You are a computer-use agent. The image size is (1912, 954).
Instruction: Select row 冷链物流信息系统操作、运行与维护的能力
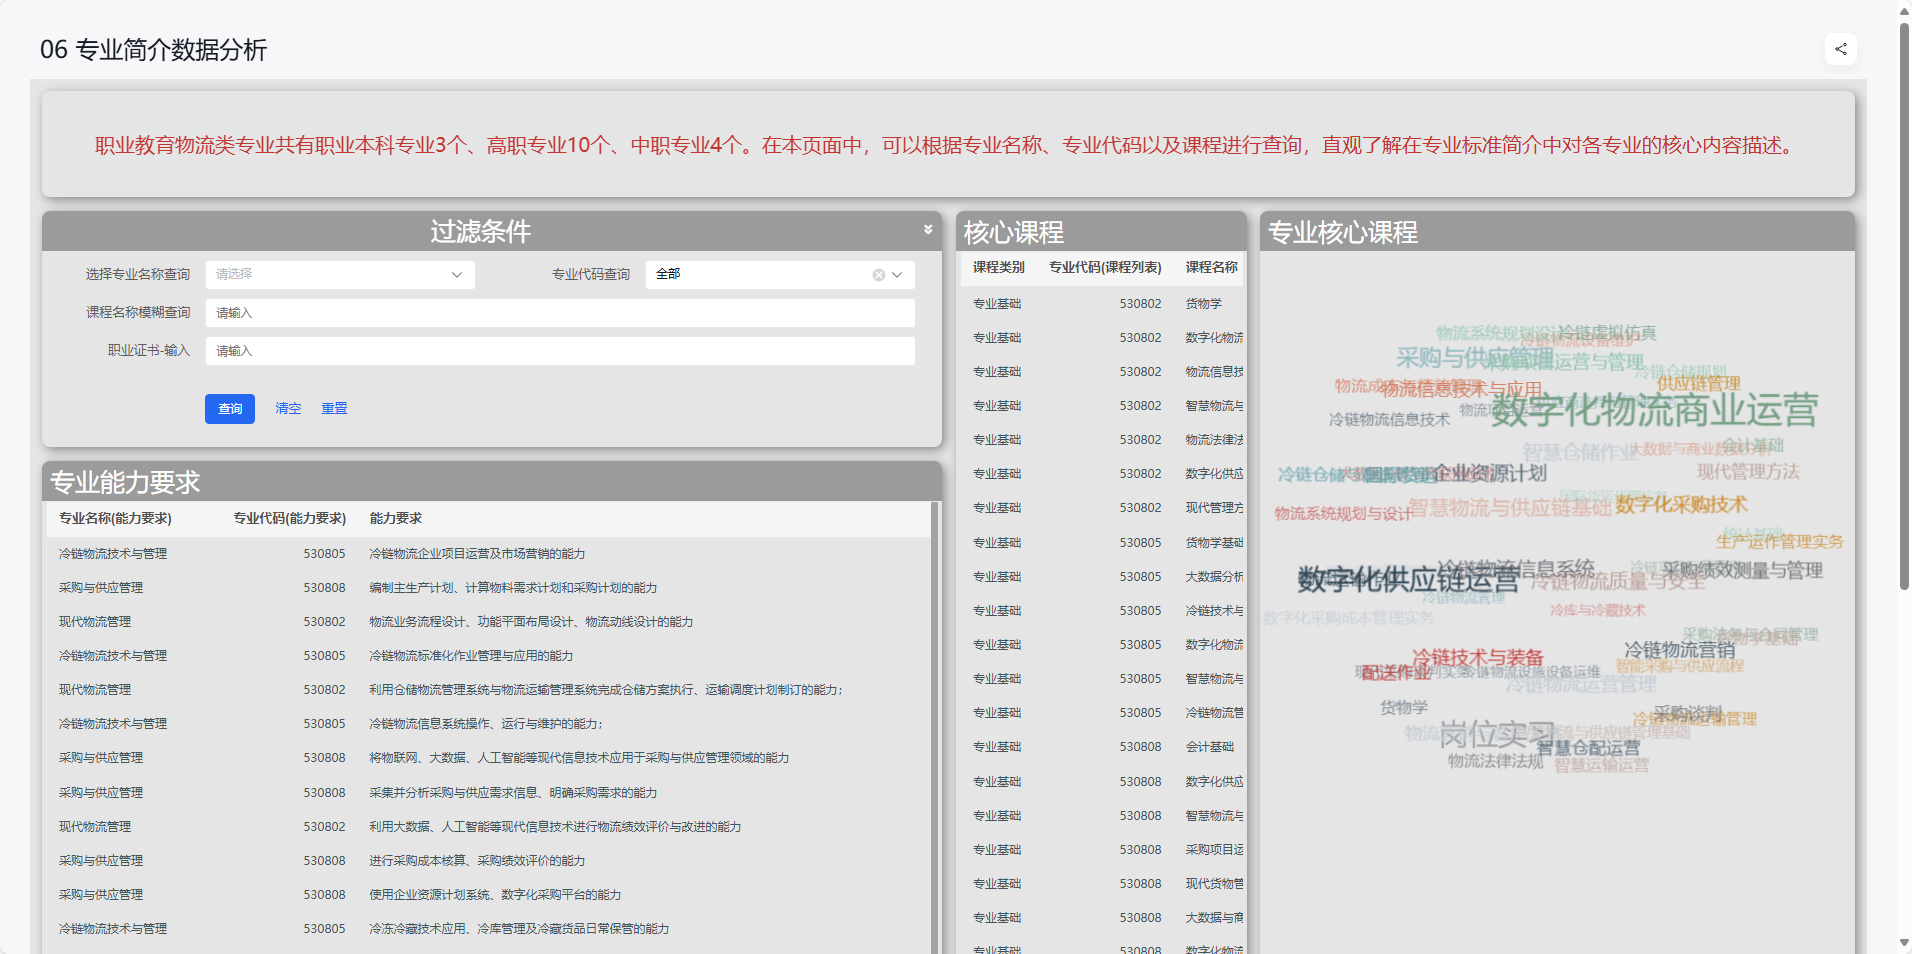tap(488, 724)
